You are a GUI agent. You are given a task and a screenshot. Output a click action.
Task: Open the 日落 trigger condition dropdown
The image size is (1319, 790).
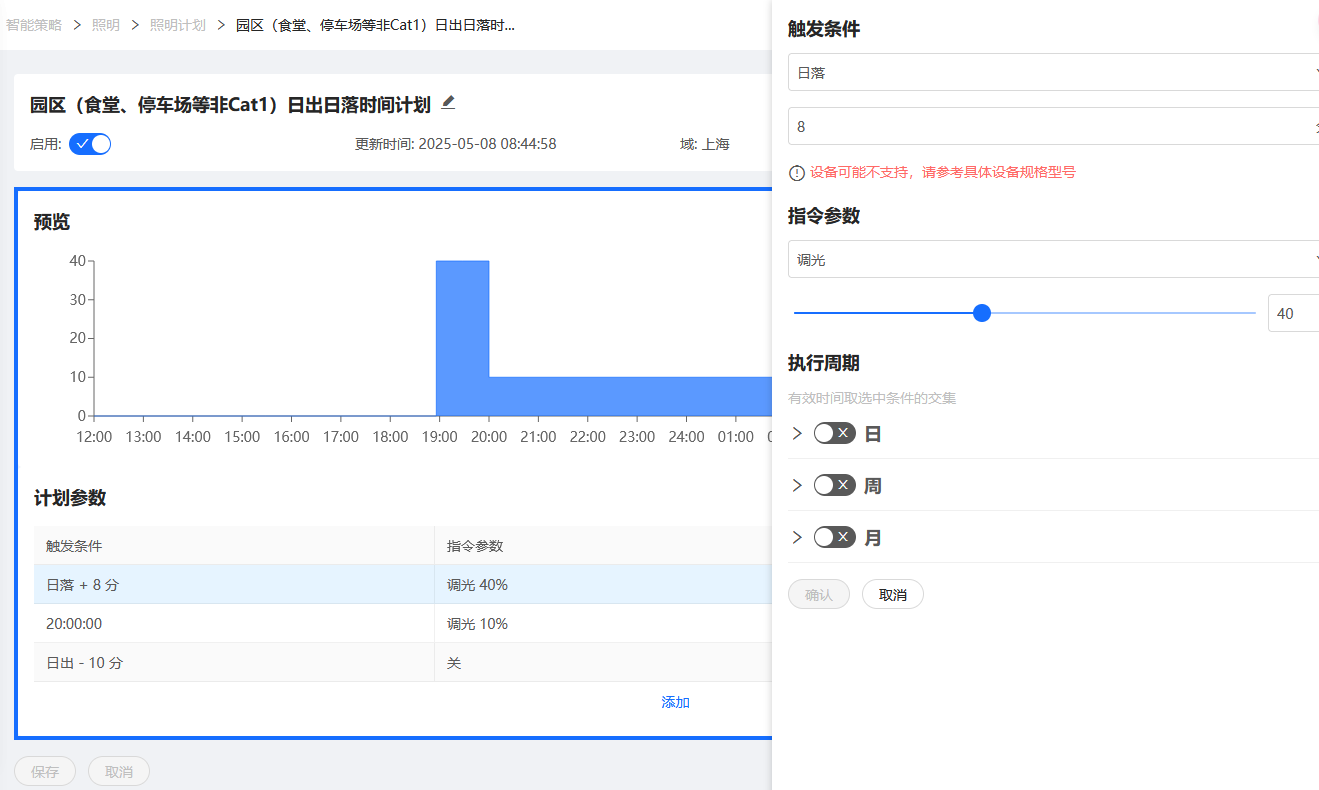(1053, 72)
